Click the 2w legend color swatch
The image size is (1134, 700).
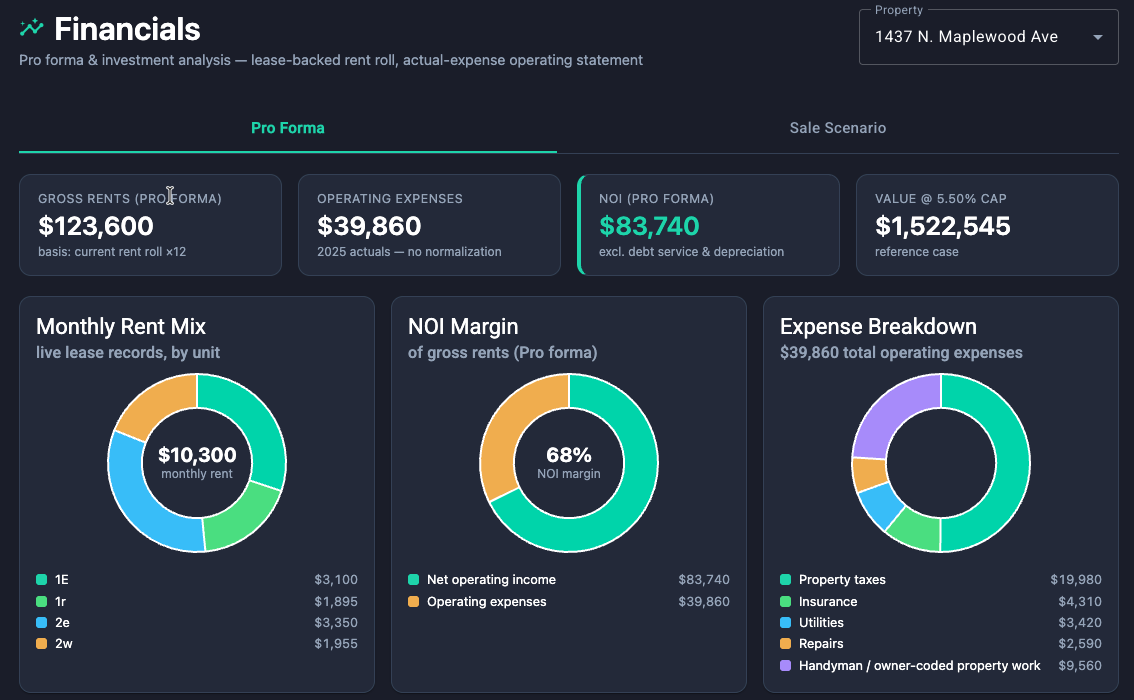41,643
